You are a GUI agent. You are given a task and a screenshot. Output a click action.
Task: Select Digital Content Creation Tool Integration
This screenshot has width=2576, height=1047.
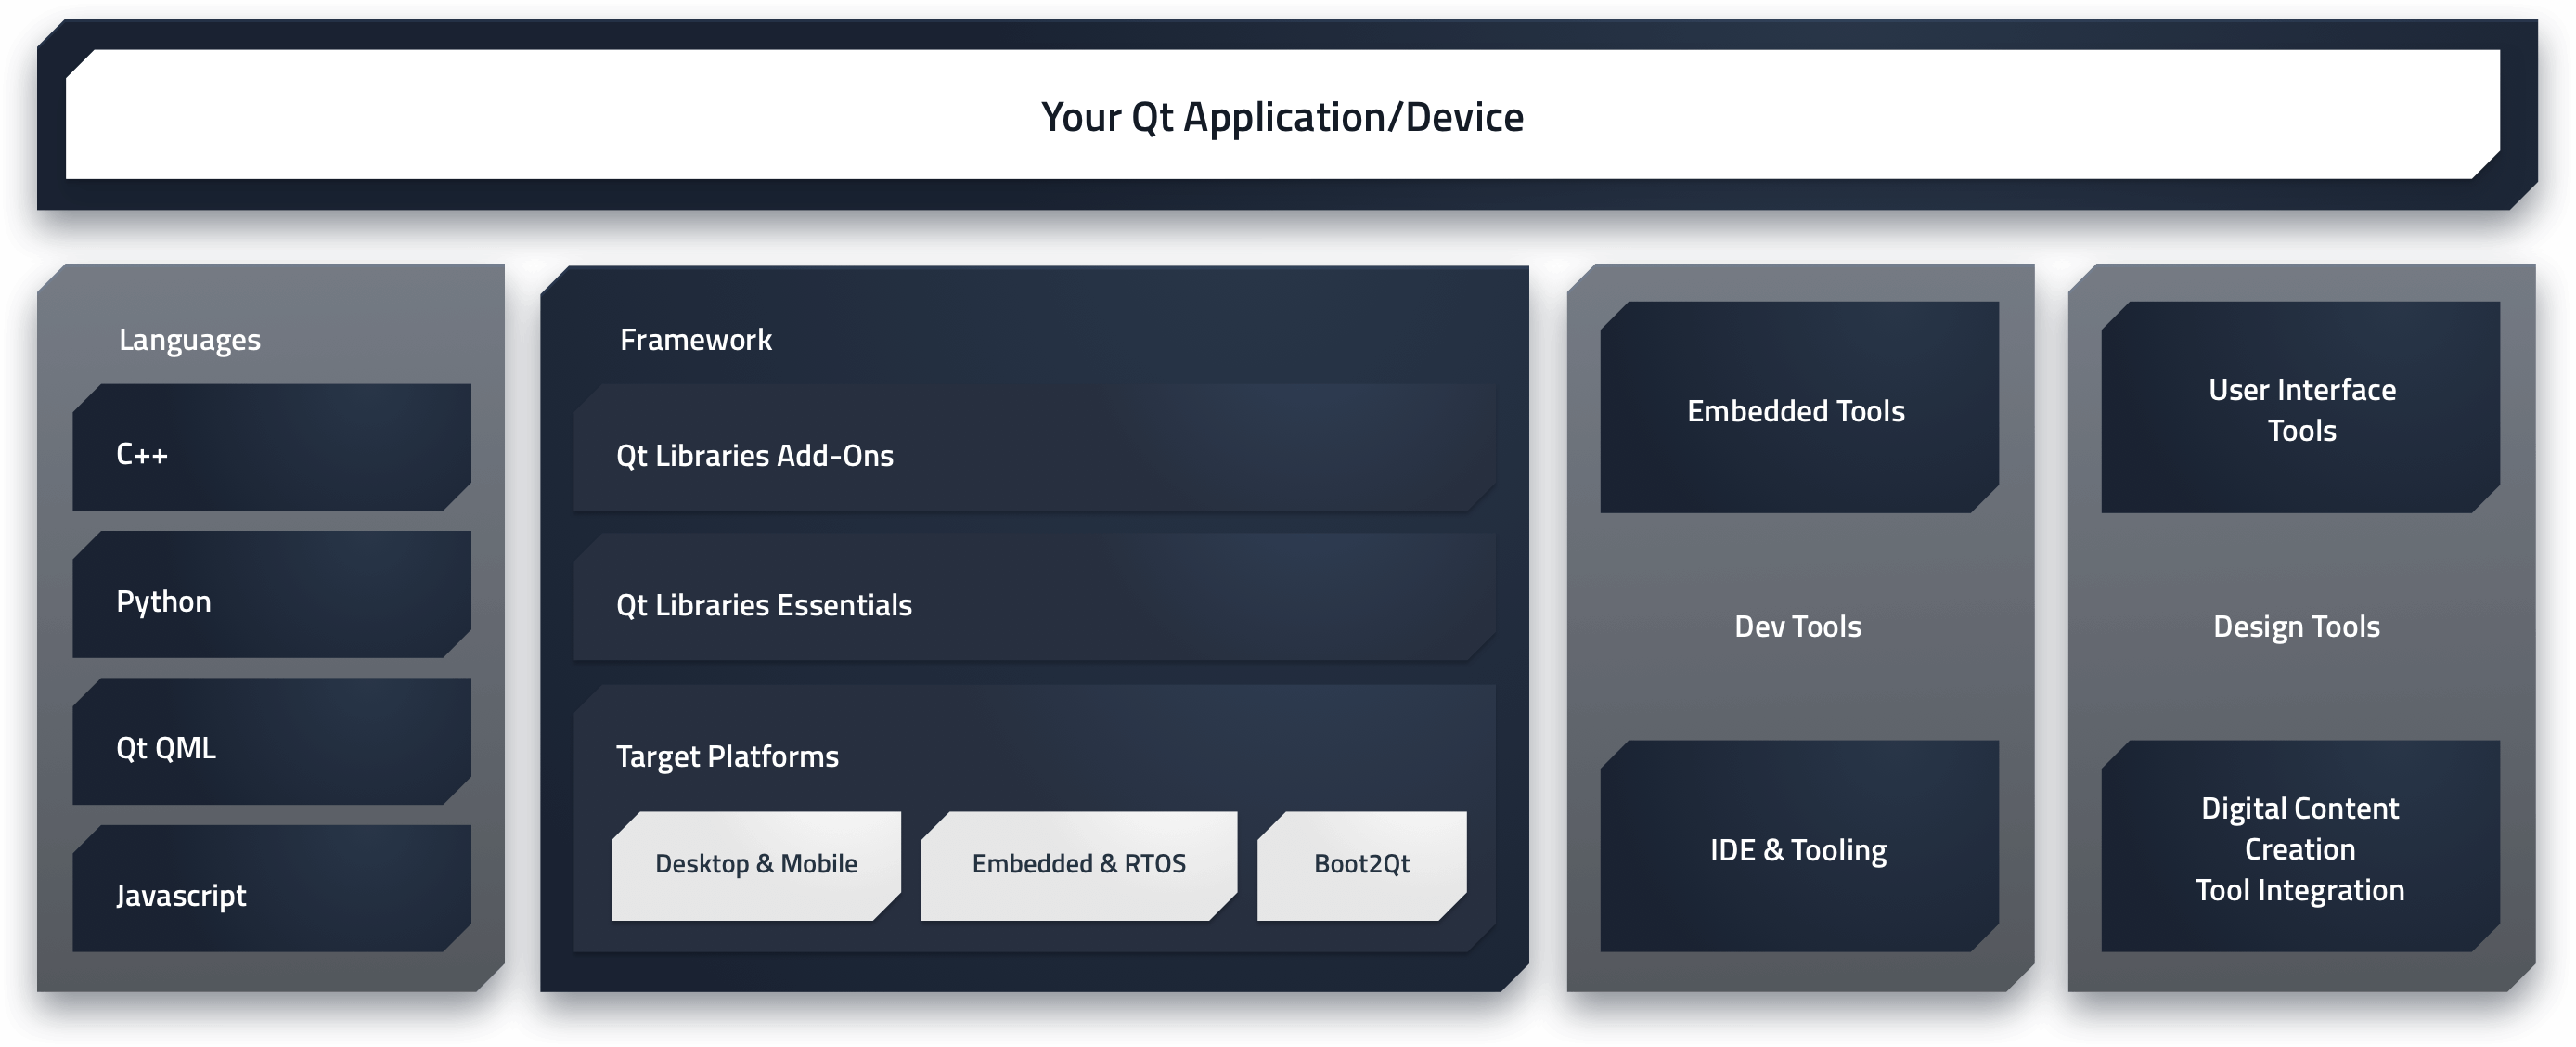2299,849
